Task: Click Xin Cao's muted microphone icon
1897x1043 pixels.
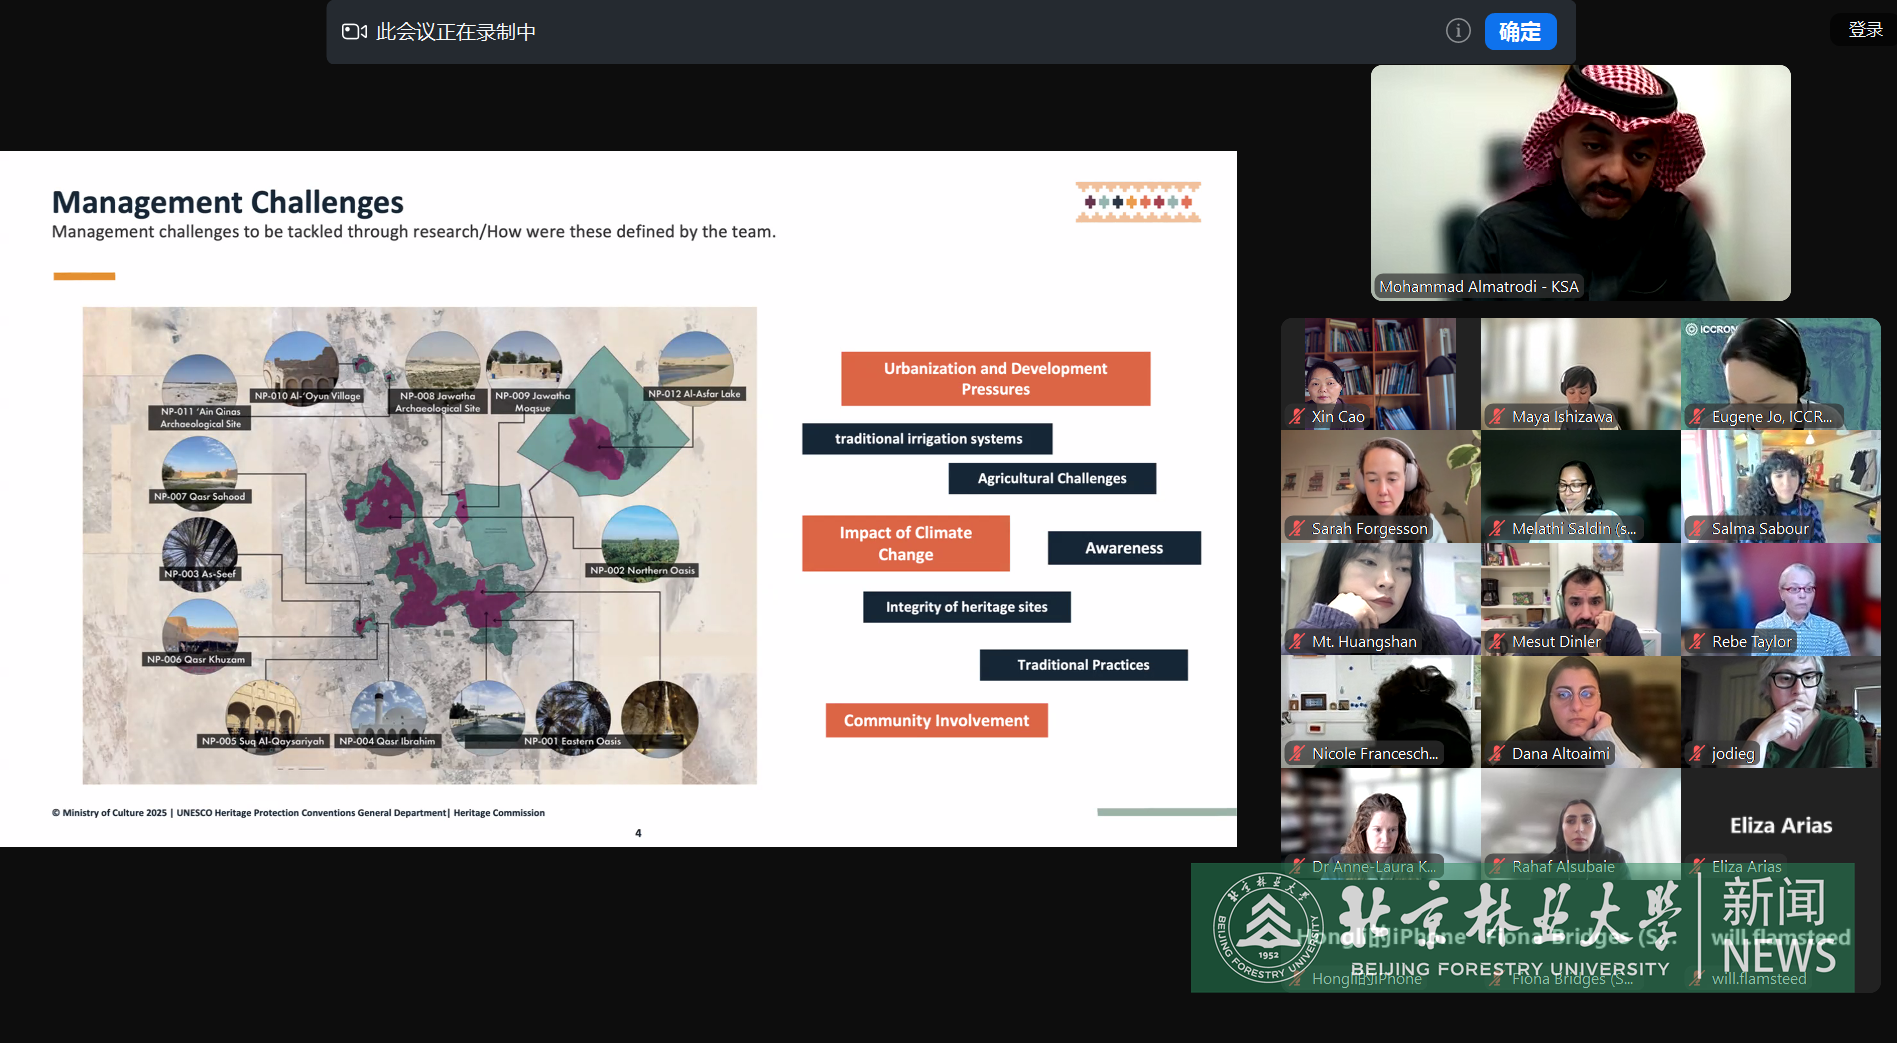Action: point(1297,417)
